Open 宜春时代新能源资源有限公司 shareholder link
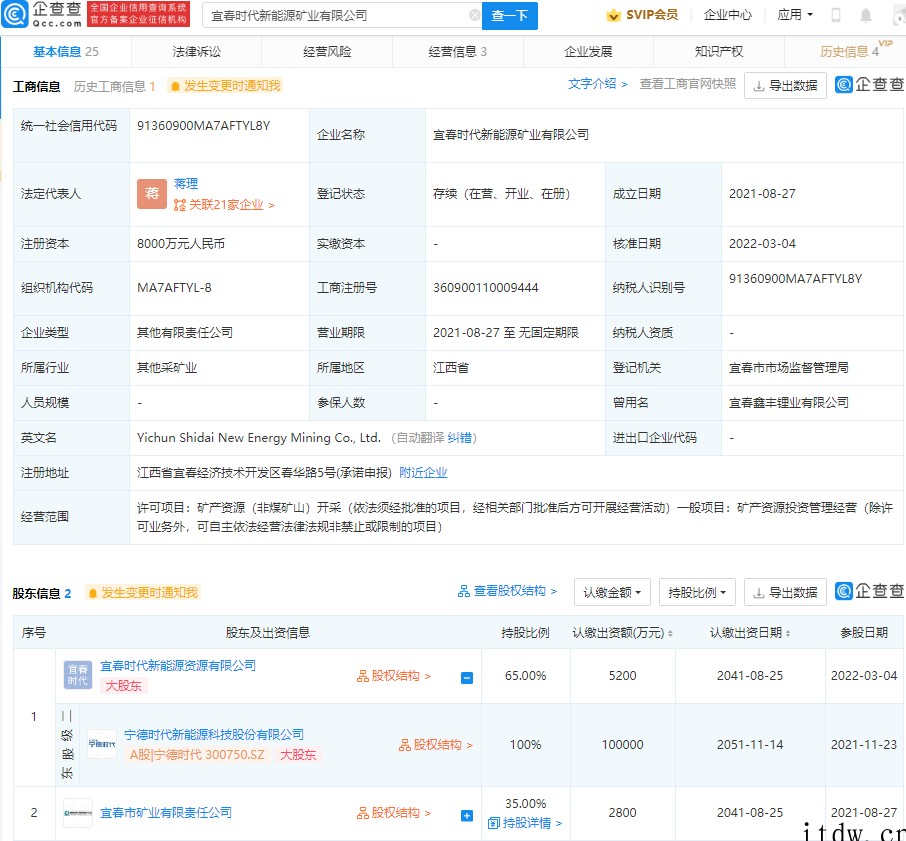Viewport: 906px width, 841px height. (178, 665)
